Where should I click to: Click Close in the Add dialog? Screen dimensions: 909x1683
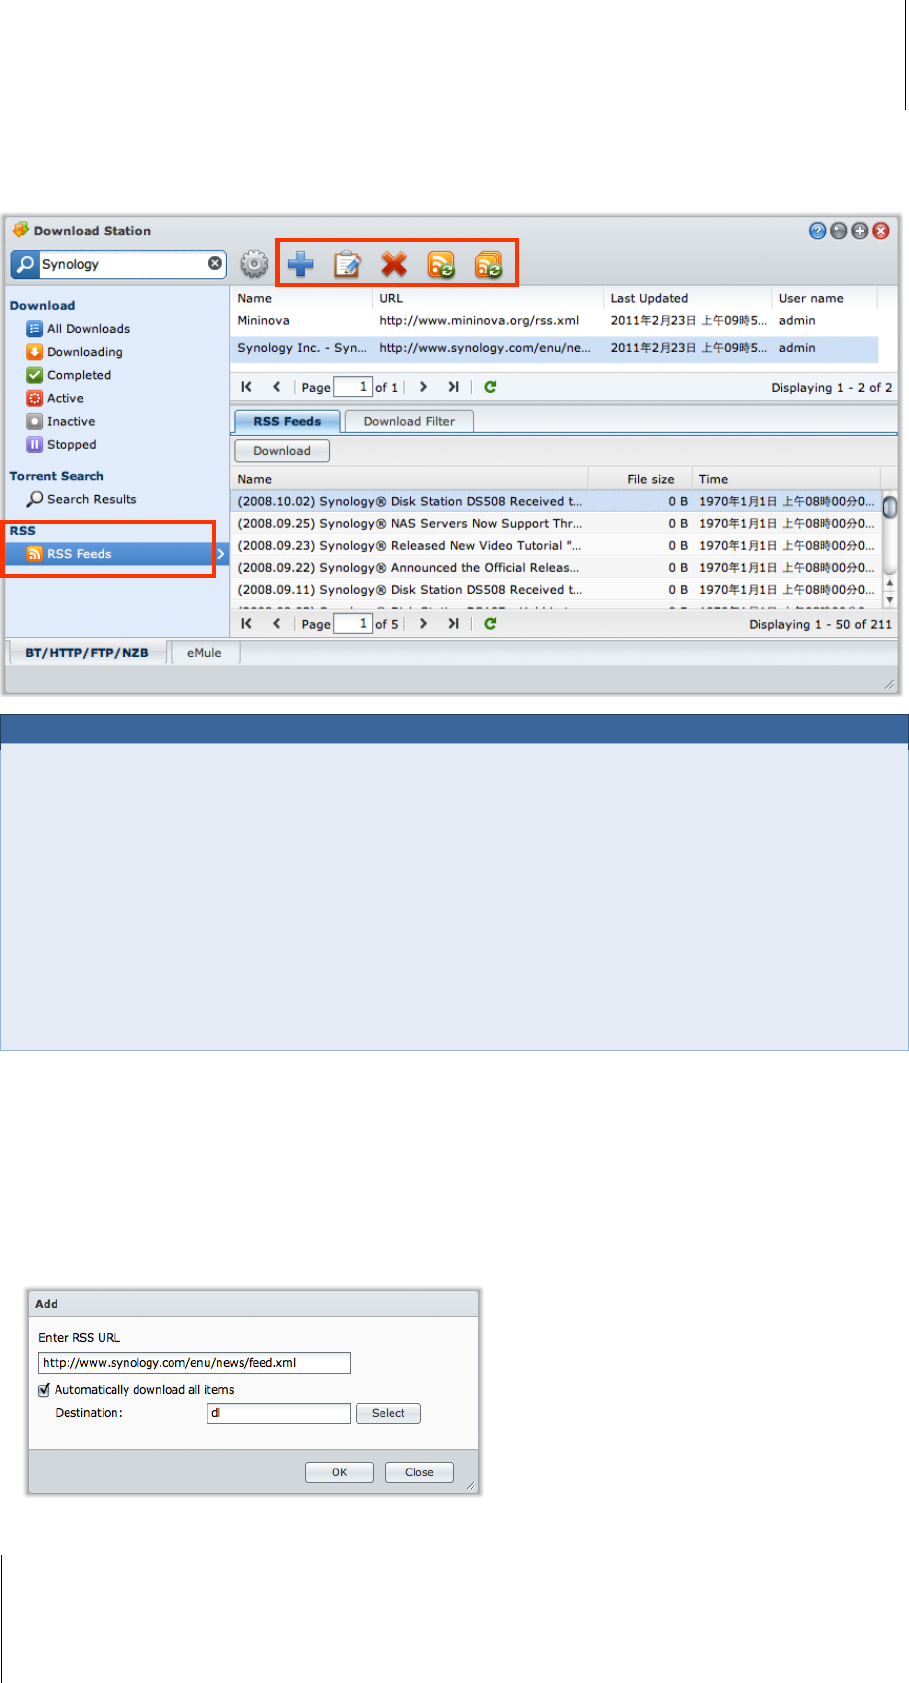click(419, 1472)
